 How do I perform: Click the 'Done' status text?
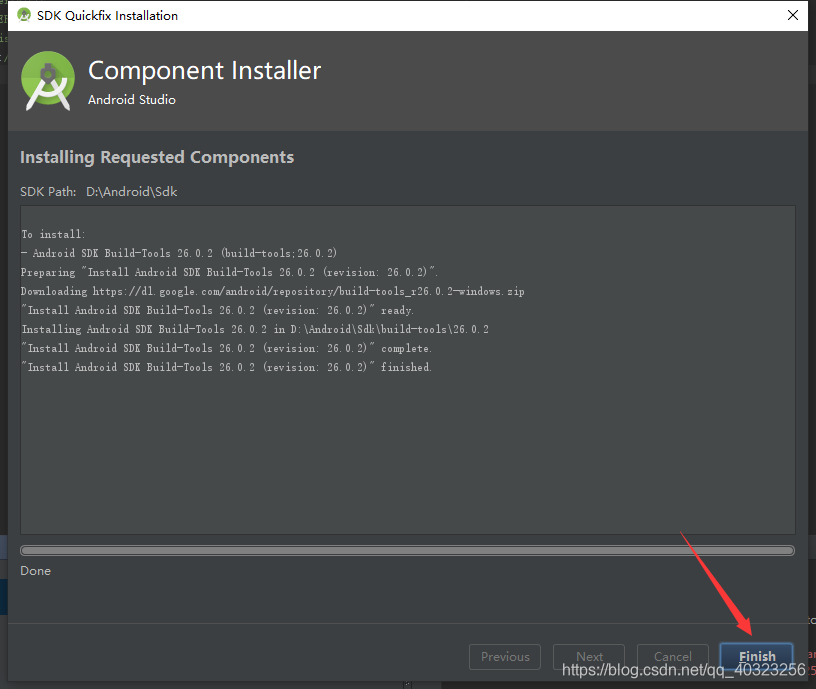35,571
